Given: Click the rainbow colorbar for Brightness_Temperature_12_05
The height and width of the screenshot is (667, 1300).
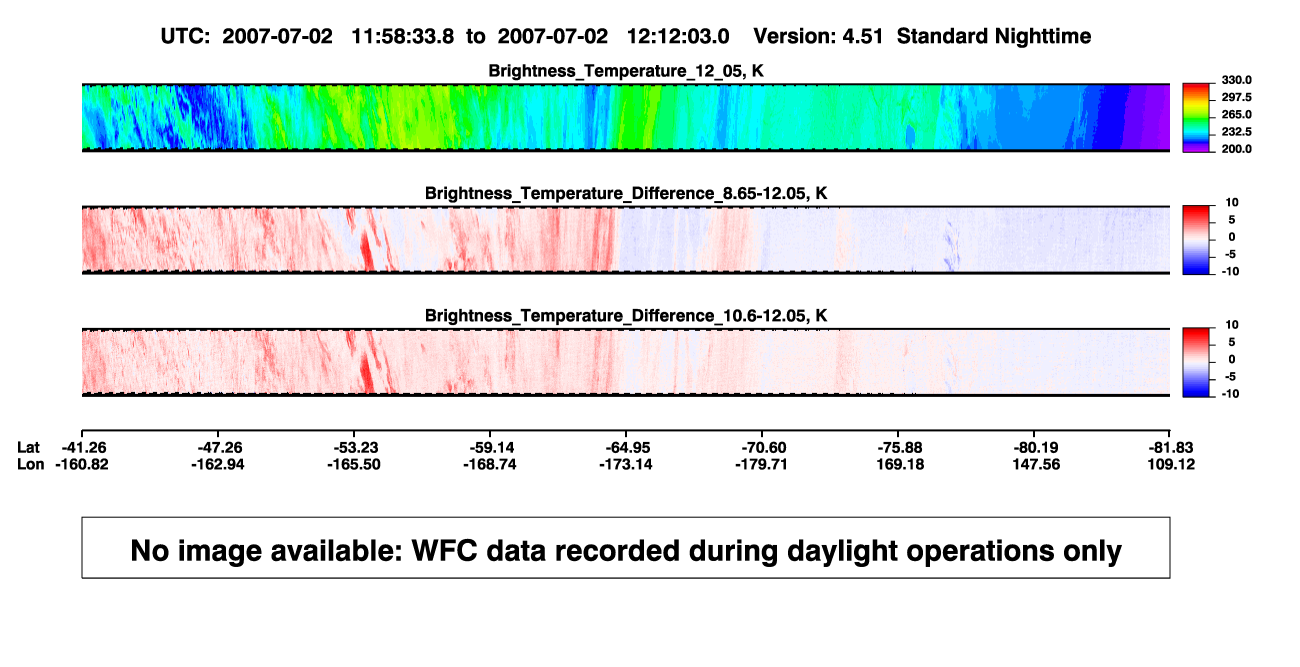Looking at the screenshot, I should [x=1196, y=117].
